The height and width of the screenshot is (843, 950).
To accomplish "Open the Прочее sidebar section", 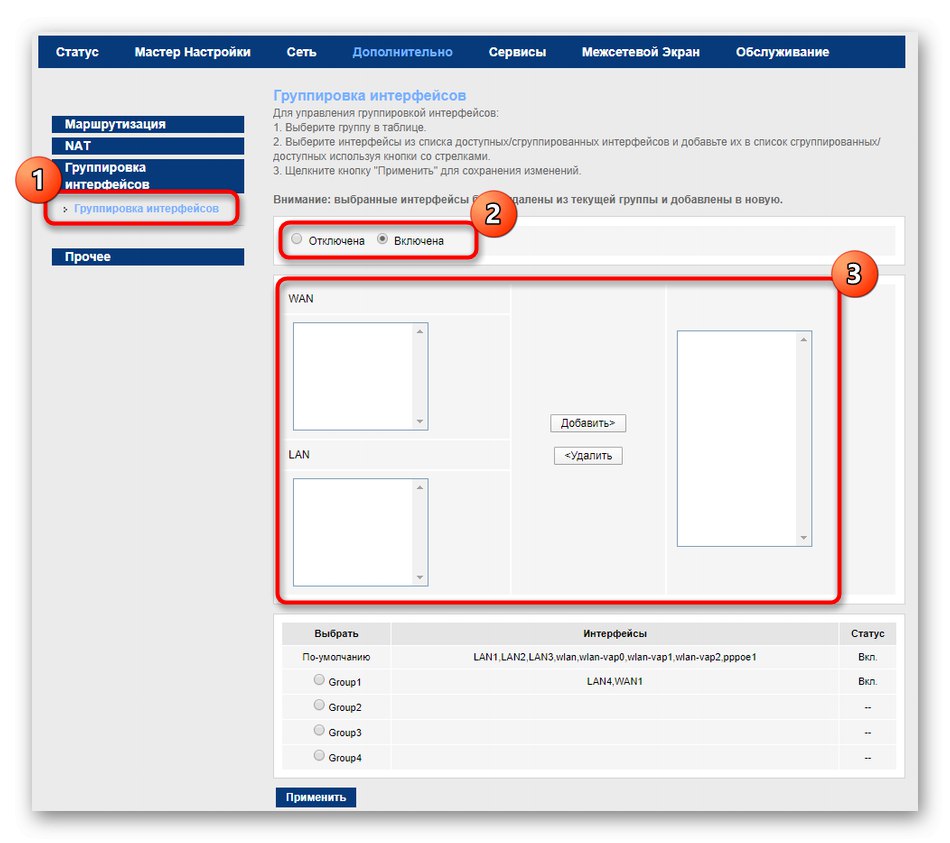I will click(x=148, y=257).
